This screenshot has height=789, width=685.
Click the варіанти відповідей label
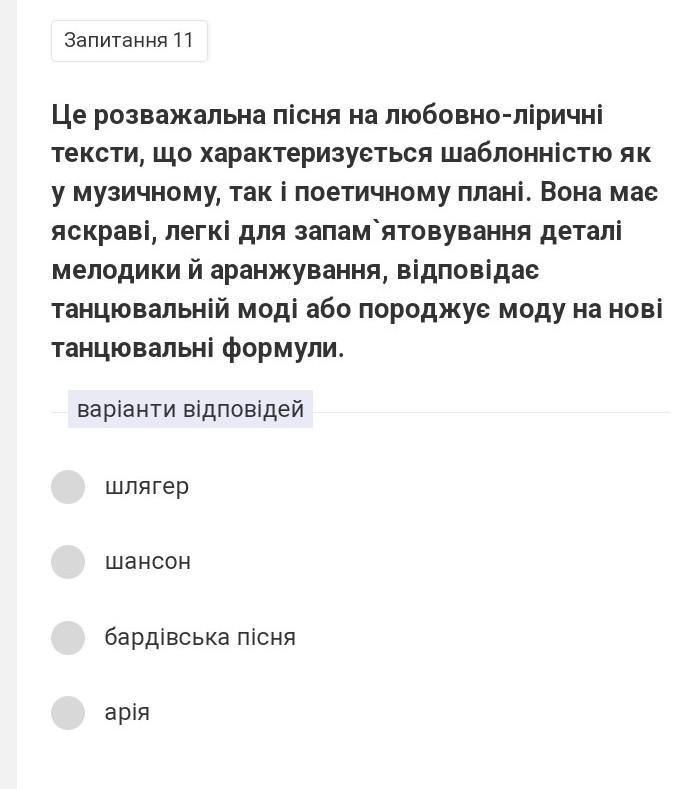[190, 409]
